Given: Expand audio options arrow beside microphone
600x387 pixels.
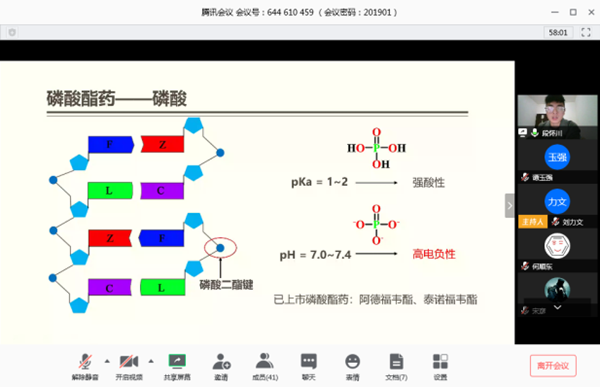Looking at the screenshot, I should pyautogui.click(x=107, y=361).
